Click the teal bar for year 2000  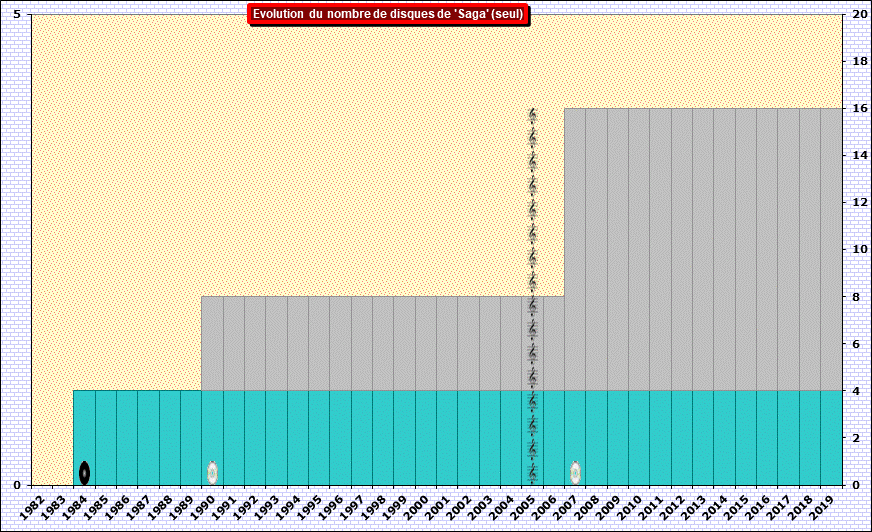(x=425, y=437)
